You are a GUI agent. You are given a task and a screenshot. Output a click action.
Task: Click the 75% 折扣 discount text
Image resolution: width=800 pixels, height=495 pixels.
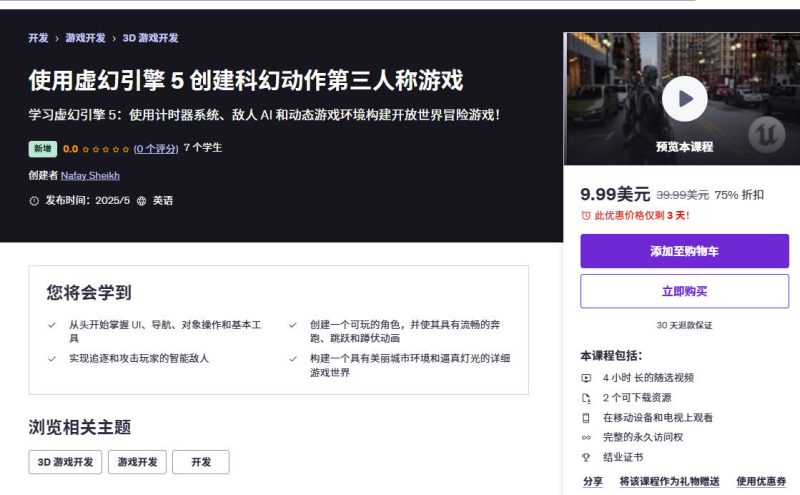point(739,195)
